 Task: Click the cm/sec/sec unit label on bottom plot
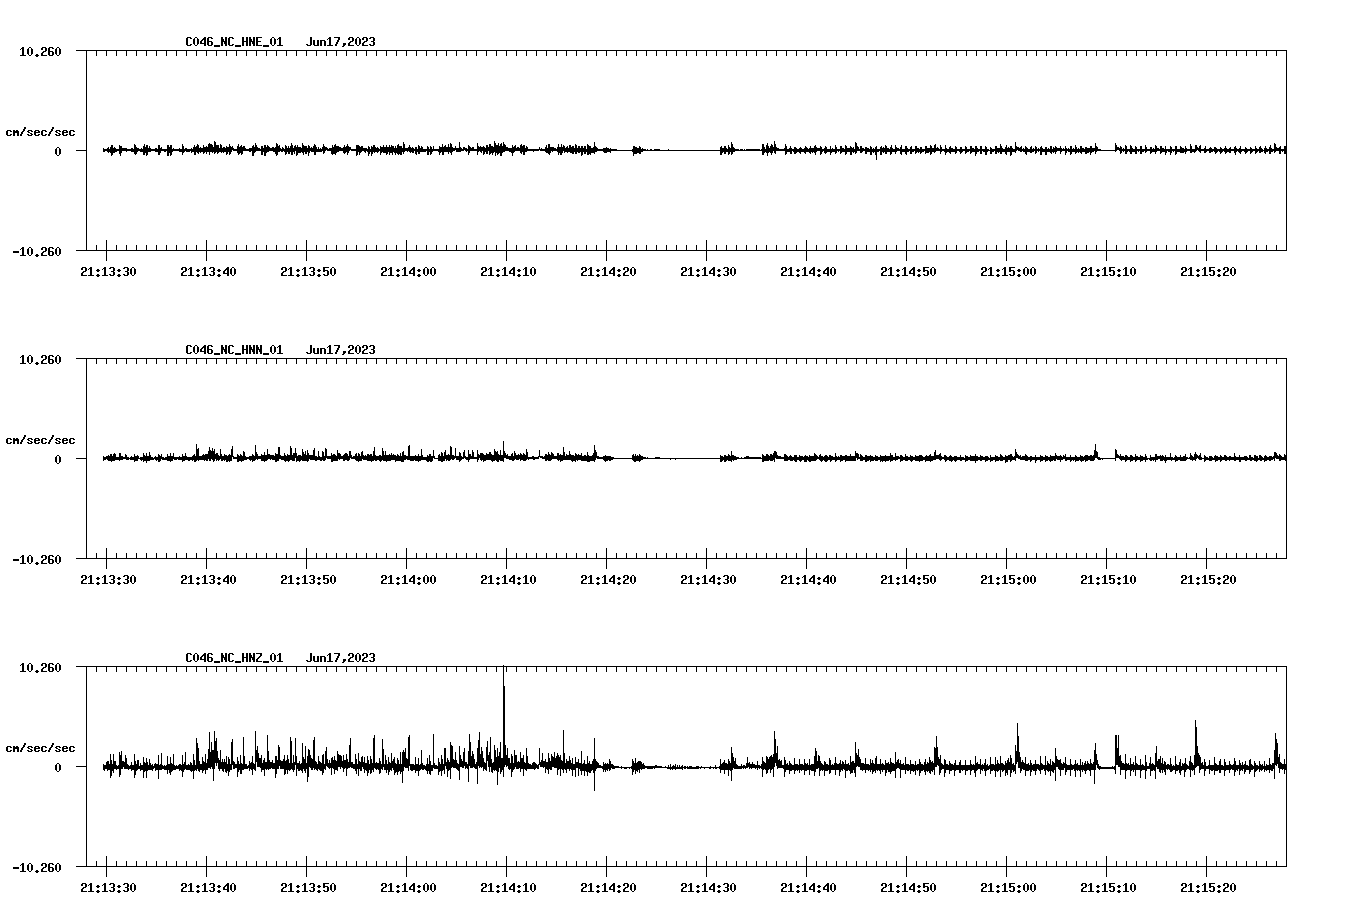[41, 748]
